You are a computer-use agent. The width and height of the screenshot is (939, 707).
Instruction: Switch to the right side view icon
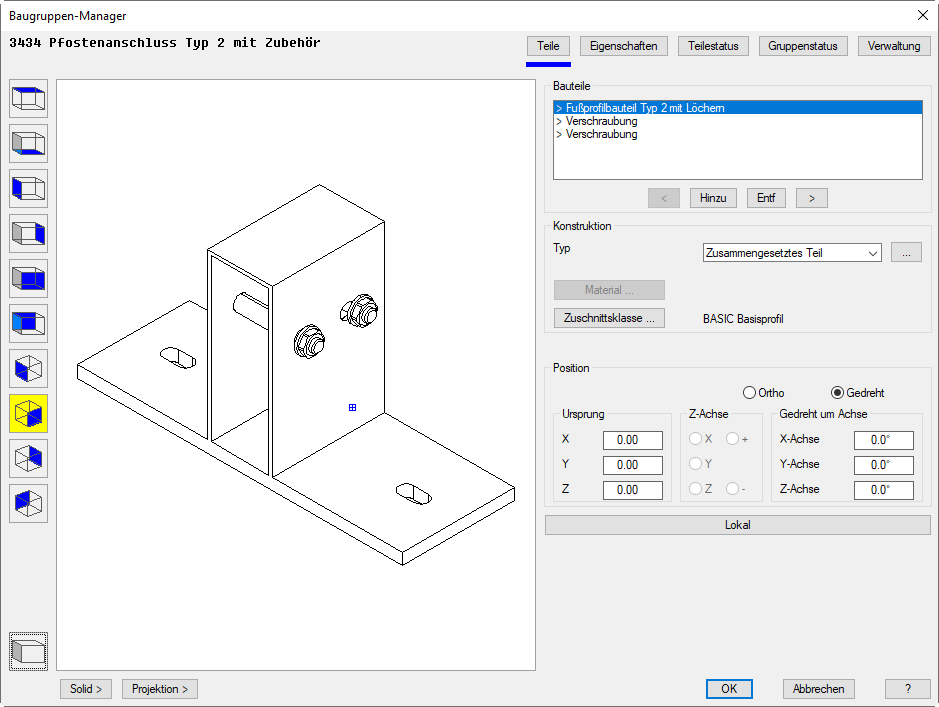point(28,234)
